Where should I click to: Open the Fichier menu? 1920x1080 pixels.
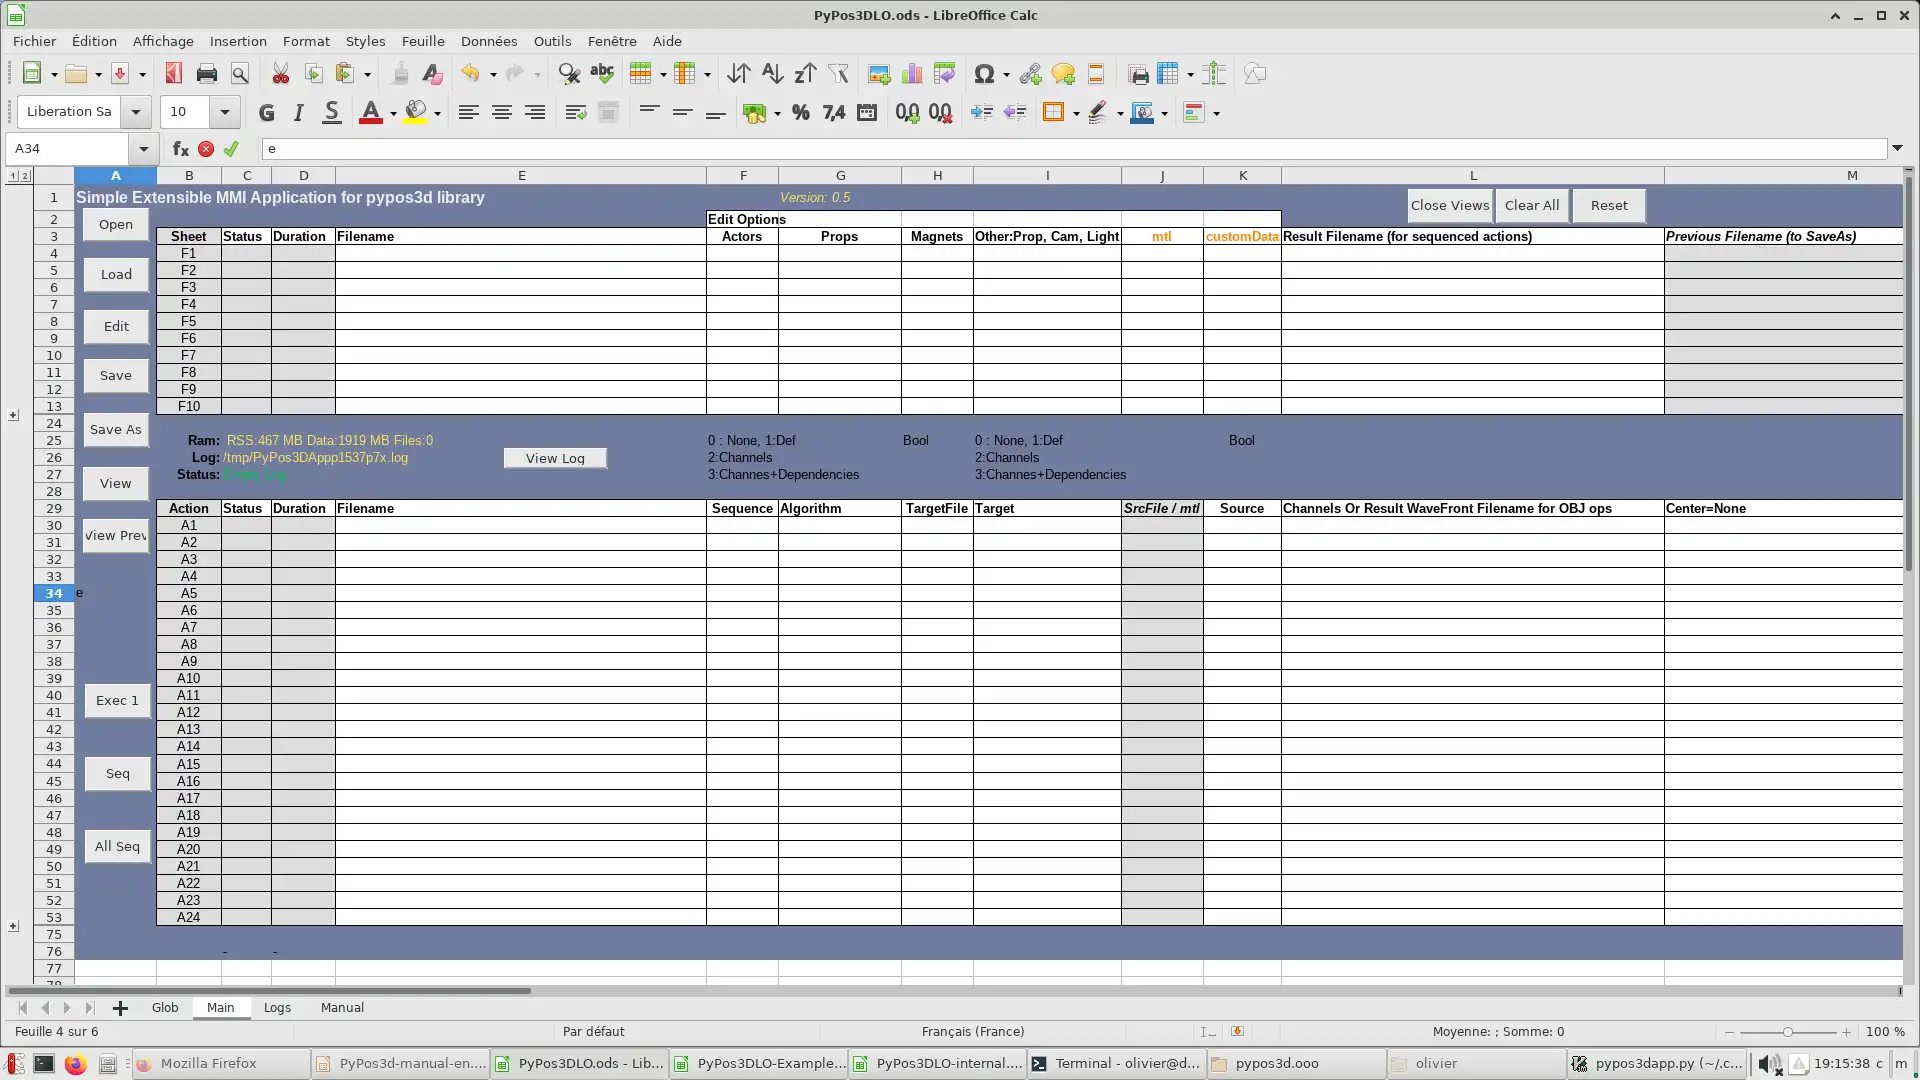[33, 41]
